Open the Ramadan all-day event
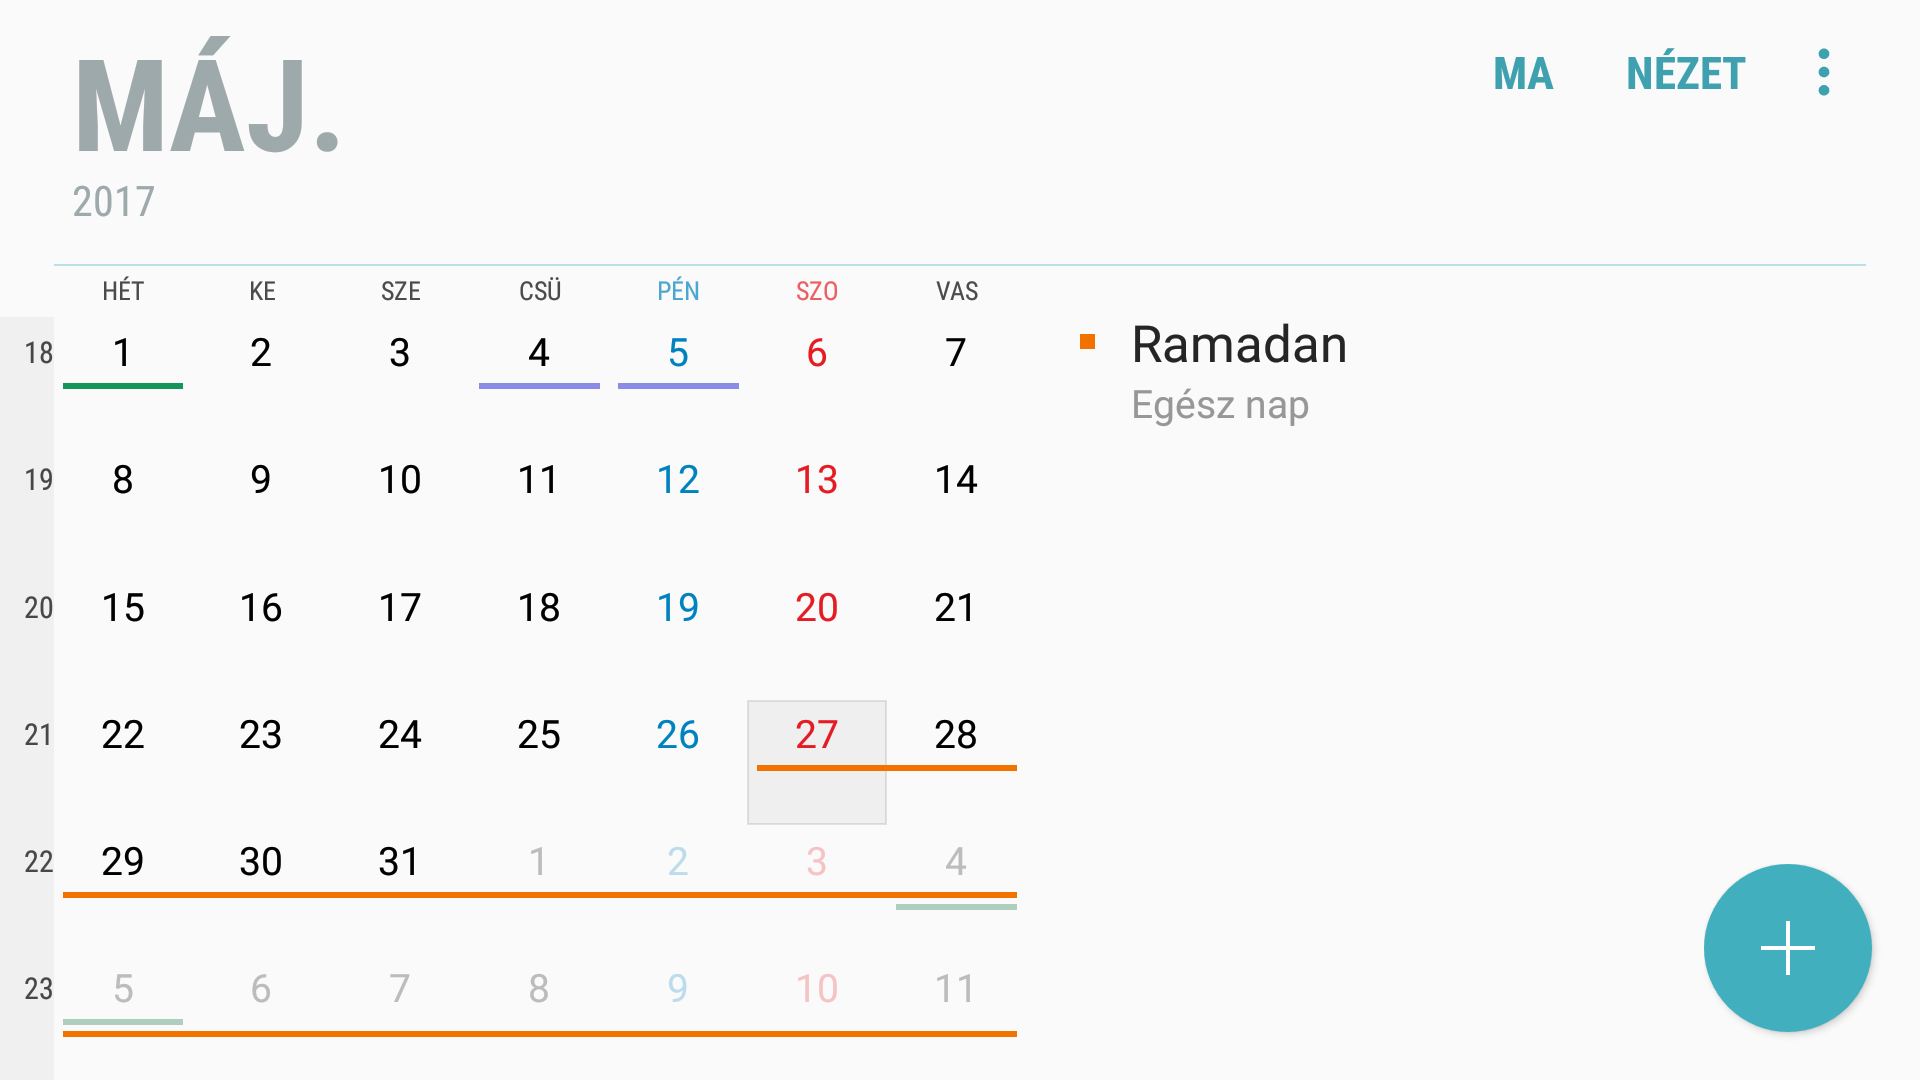Screen dimensions: 1920x1080 point(1240,373)
